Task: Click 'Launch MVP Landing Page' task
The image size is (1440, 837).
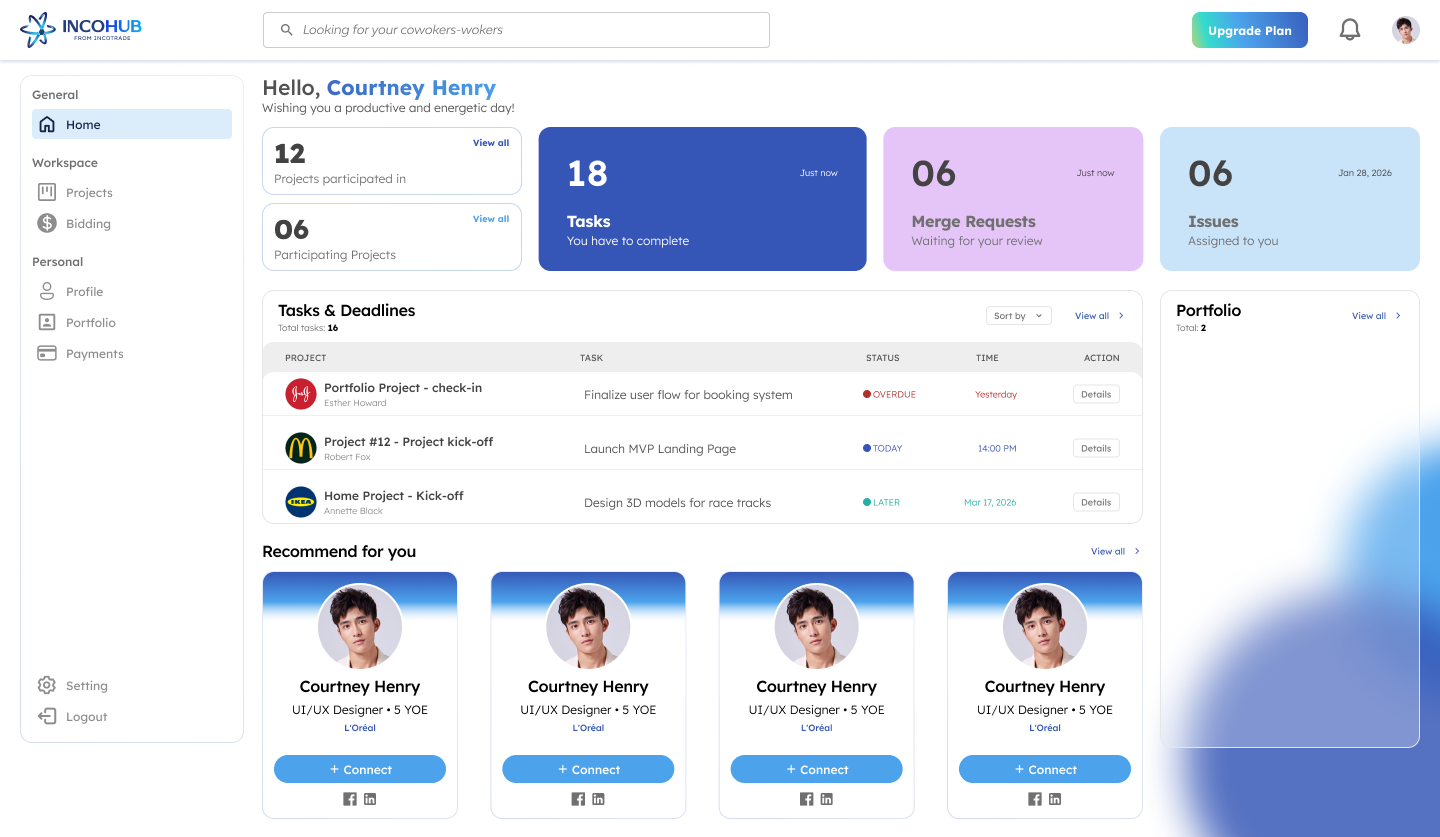Action: 660,449
